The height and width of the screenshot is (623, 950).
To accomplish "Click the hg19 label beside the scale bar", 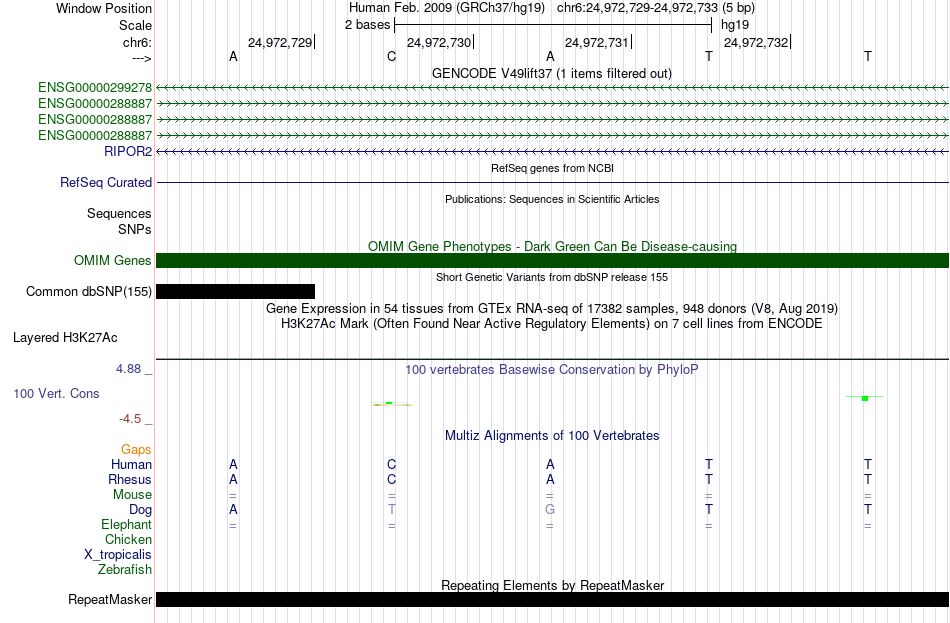I will [x=735, y=25].
